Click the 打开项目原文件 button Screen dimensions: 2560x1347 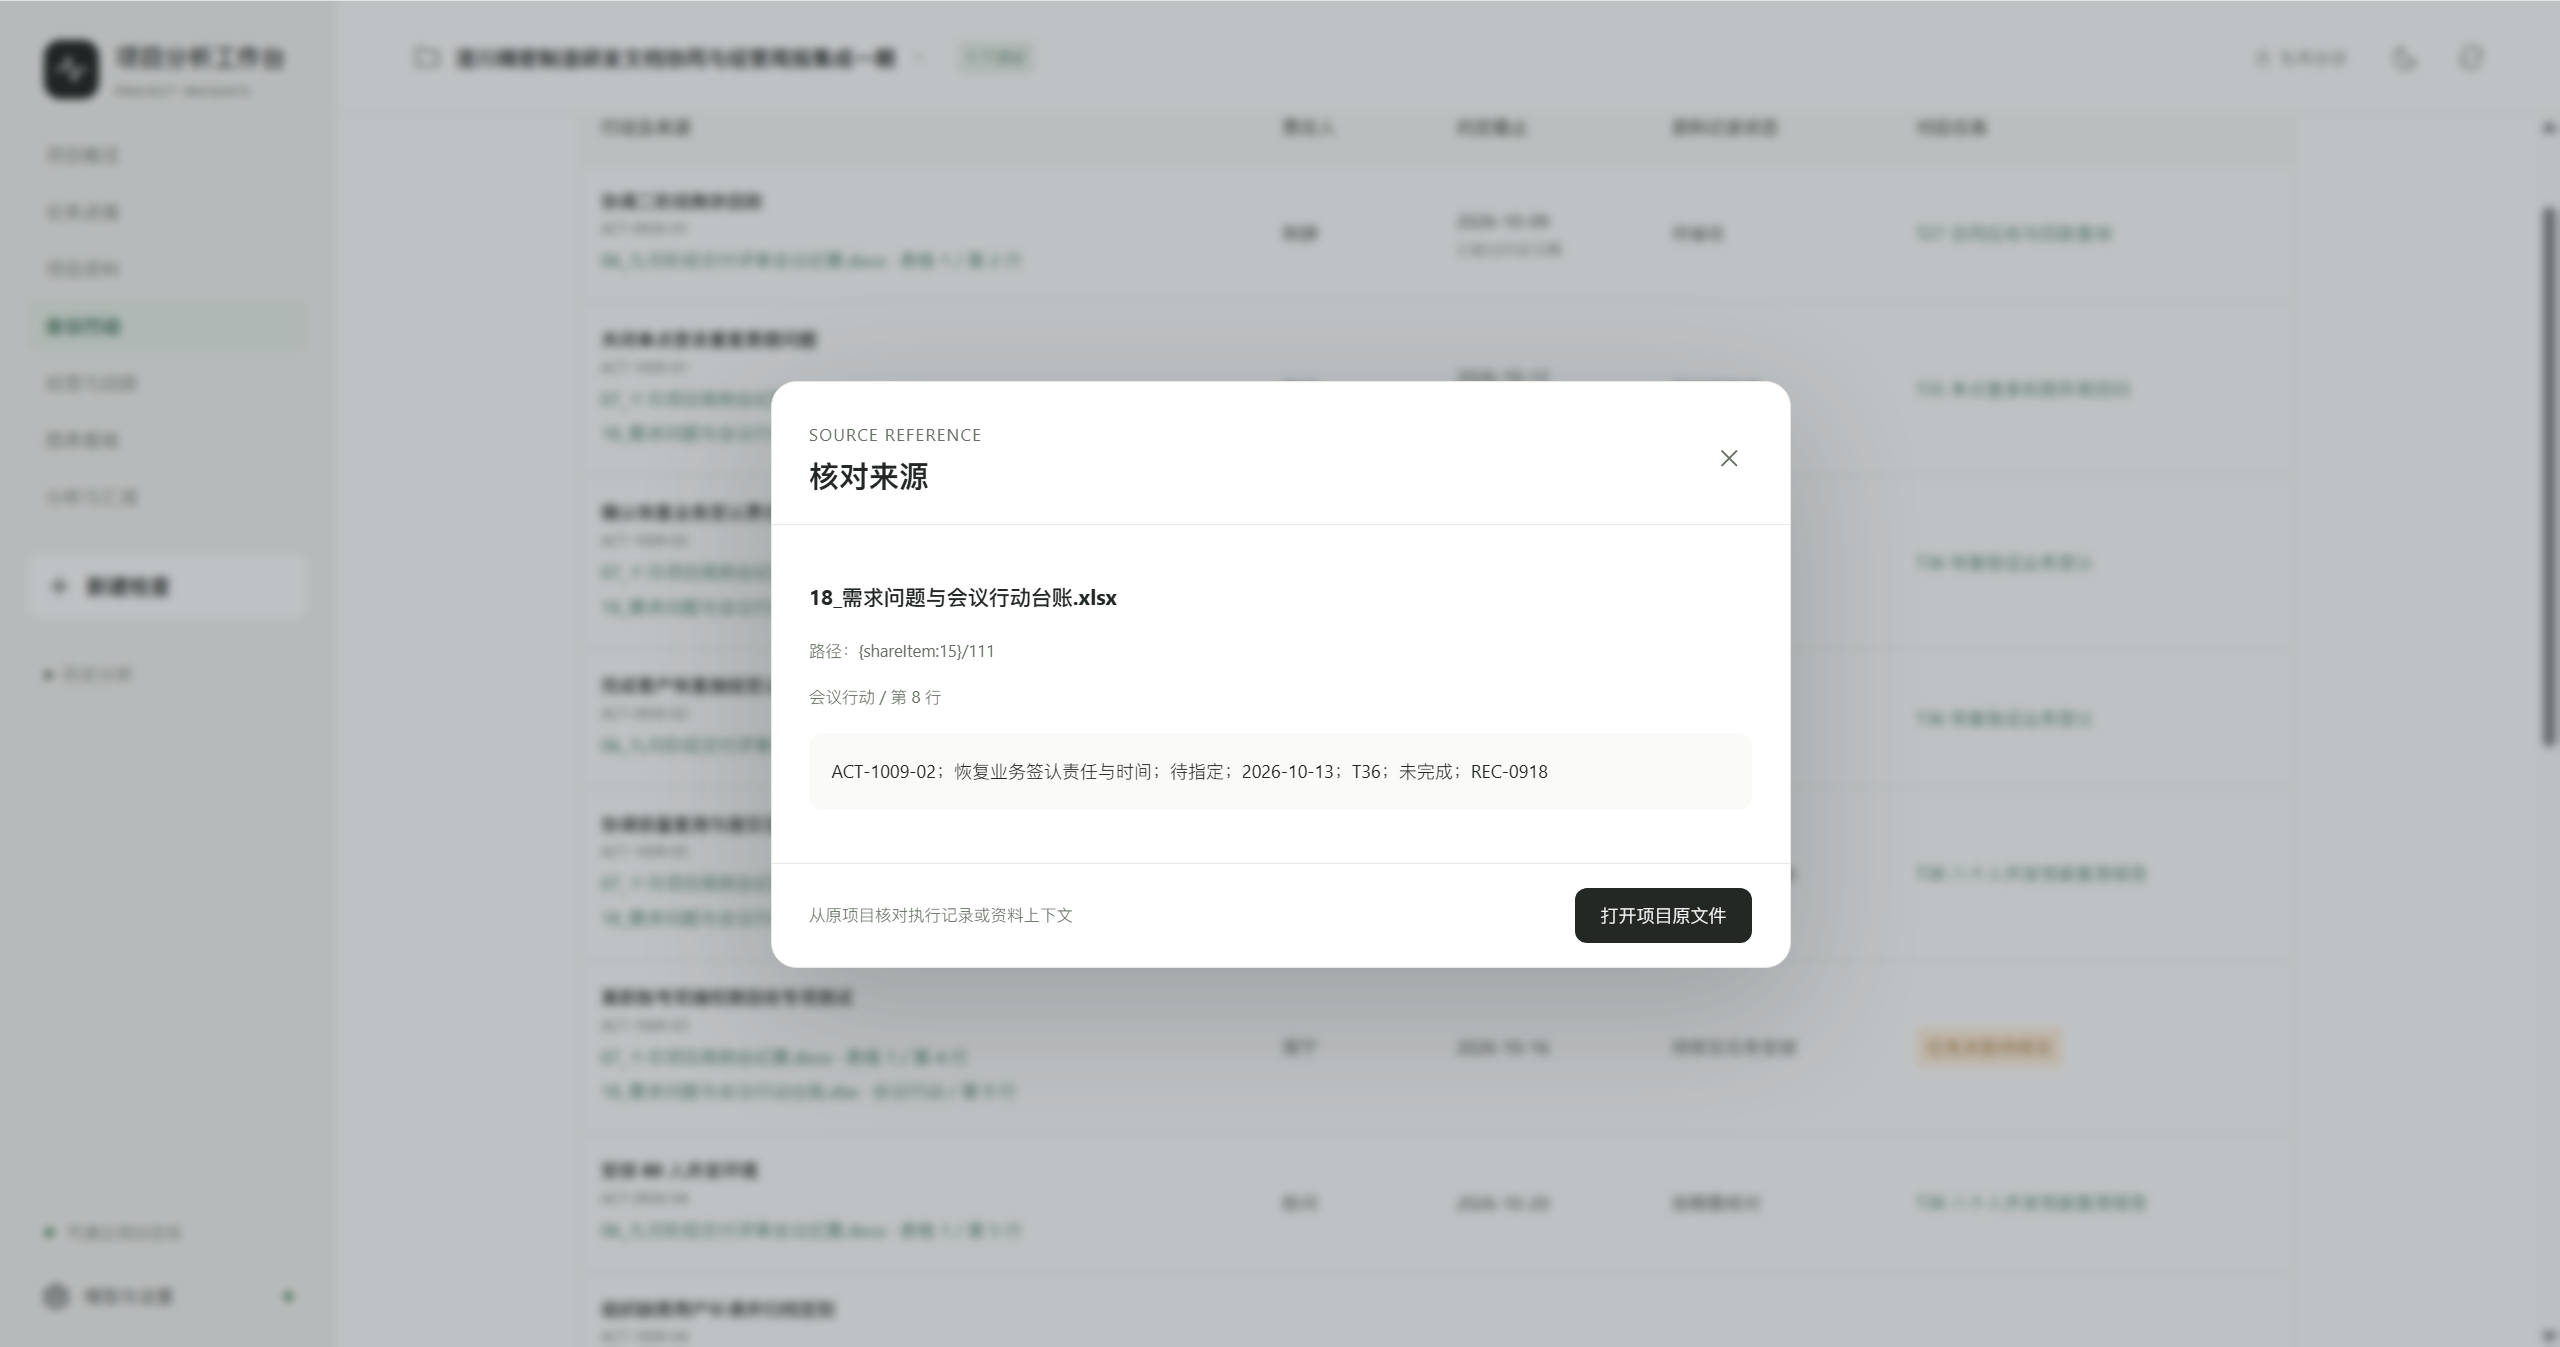(1662, 915)
